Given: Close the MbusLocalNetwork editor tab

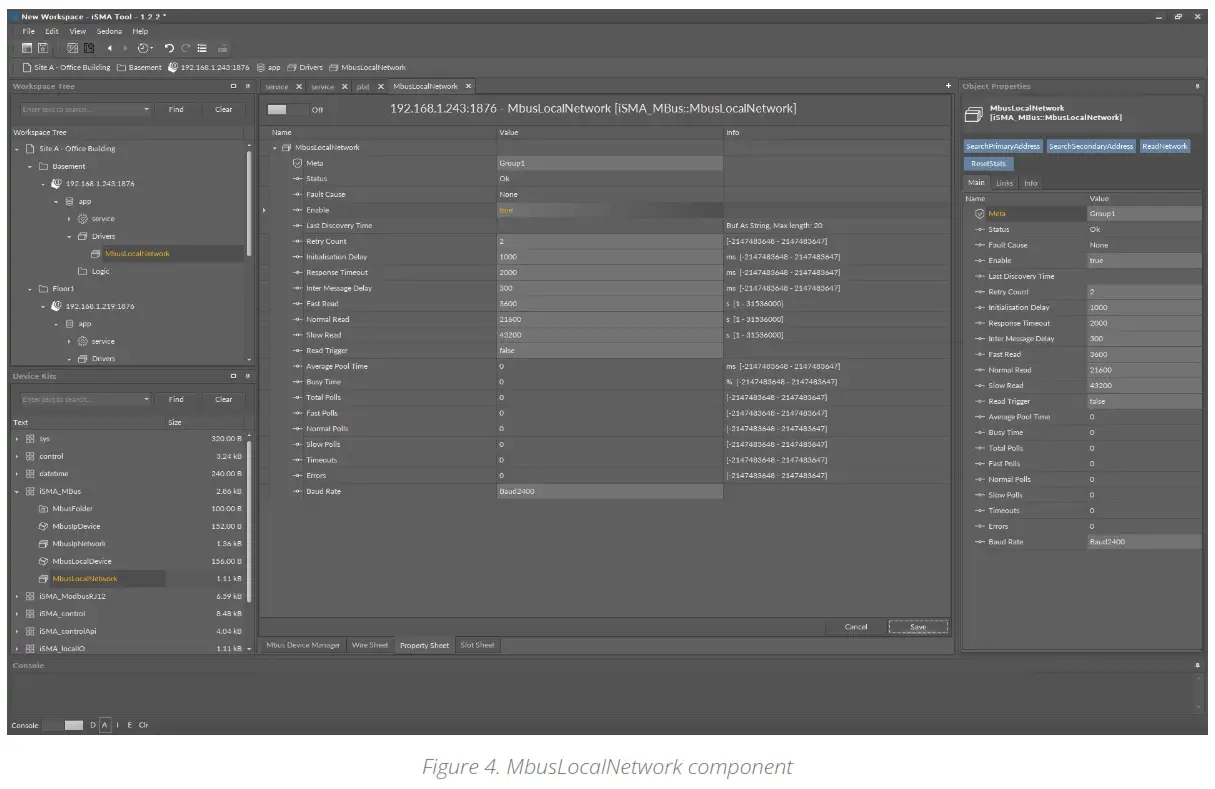Looking at the screenshot, I should click(468, 86).
